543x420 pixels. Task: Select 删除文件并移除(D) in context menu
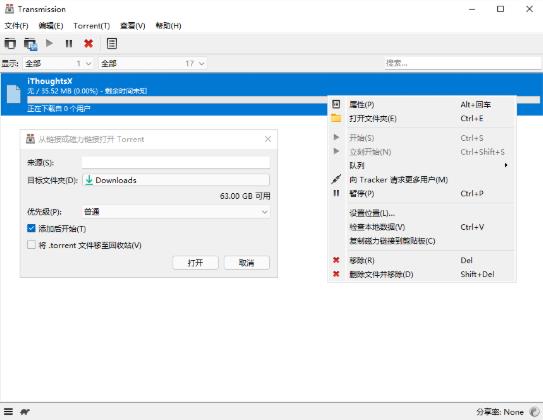[422, 274]
